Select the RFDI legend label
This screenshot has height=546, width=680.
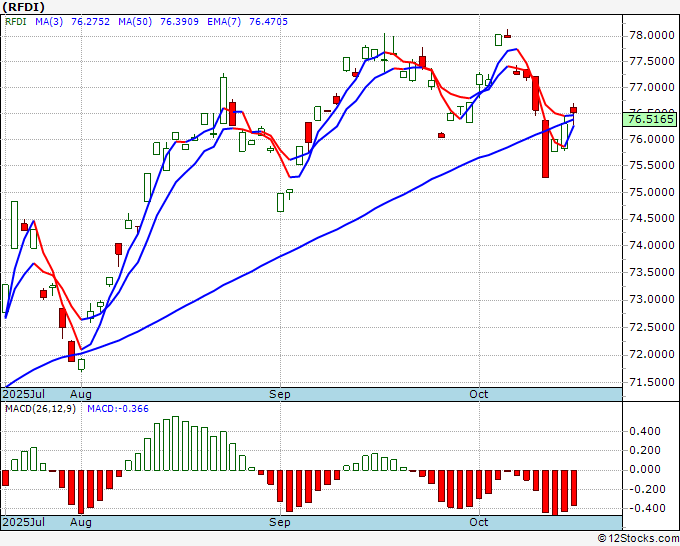click(16, 21)
